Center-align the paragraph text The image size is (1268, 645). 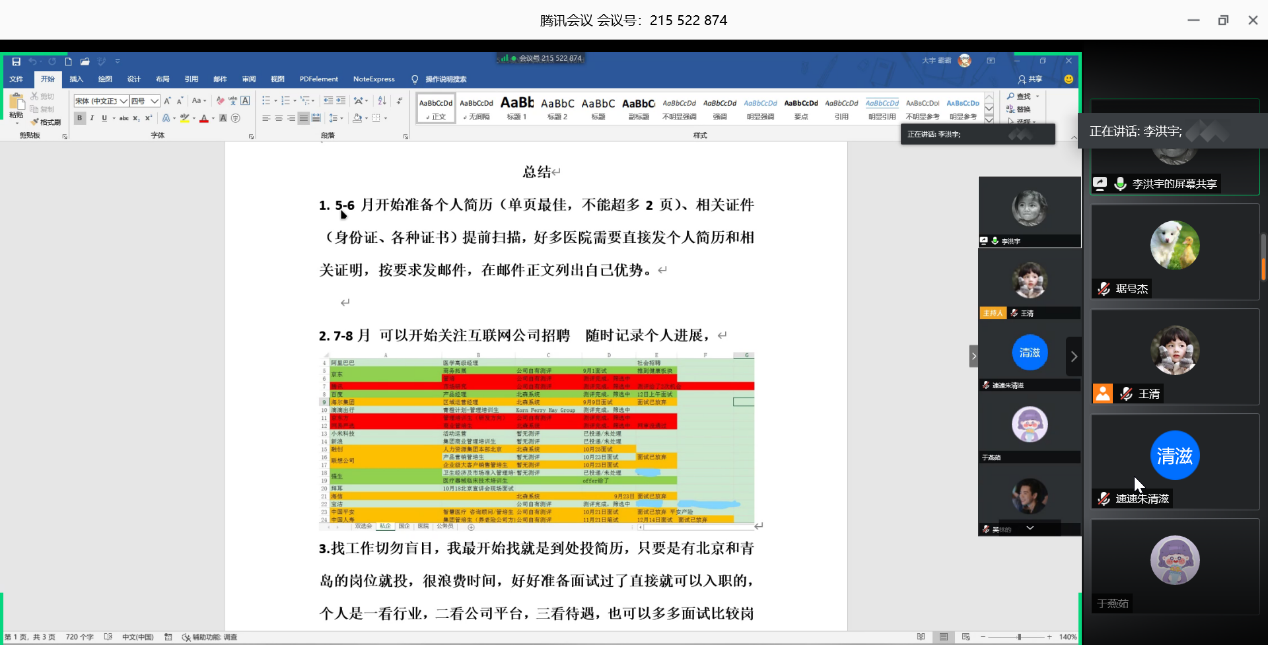pyautogui.click(x=278, y=118)
